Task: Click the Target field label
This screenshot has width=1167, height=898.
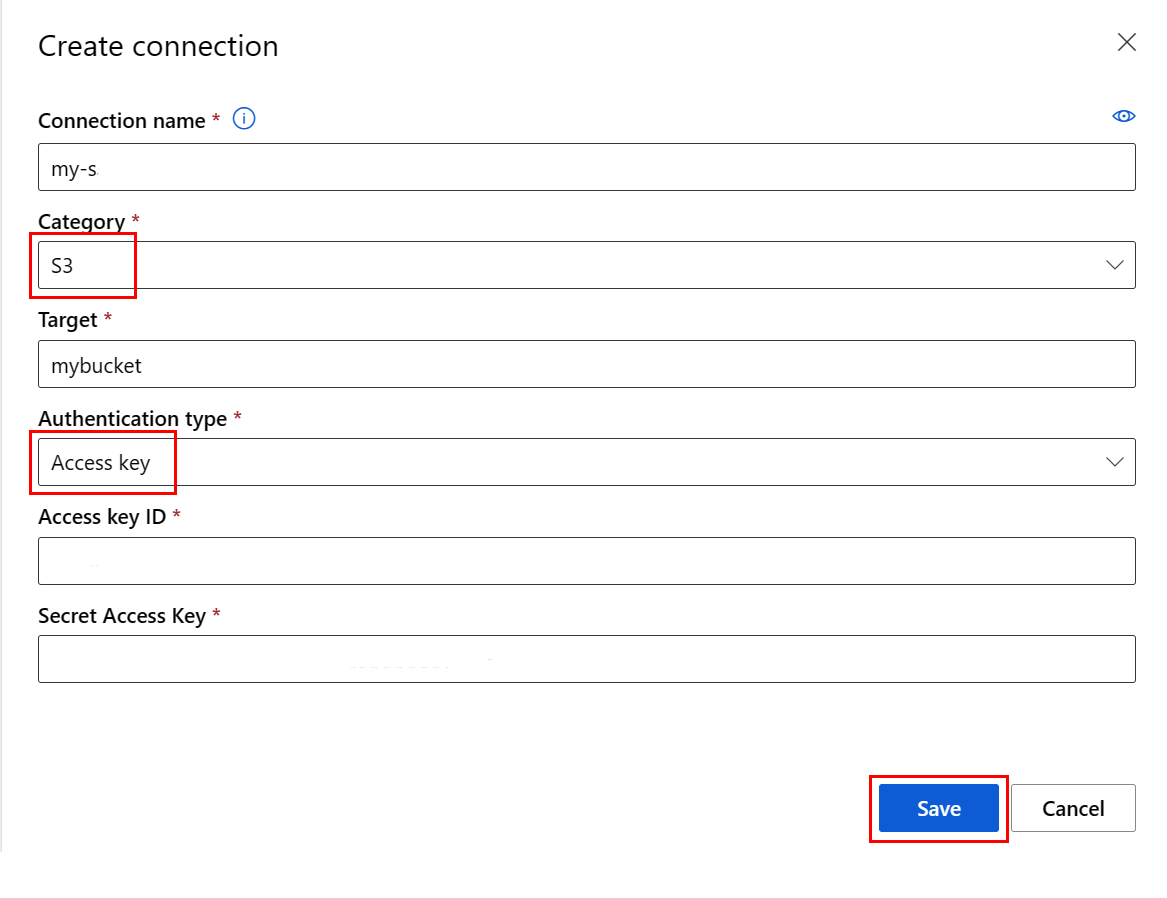Action: 68,320
